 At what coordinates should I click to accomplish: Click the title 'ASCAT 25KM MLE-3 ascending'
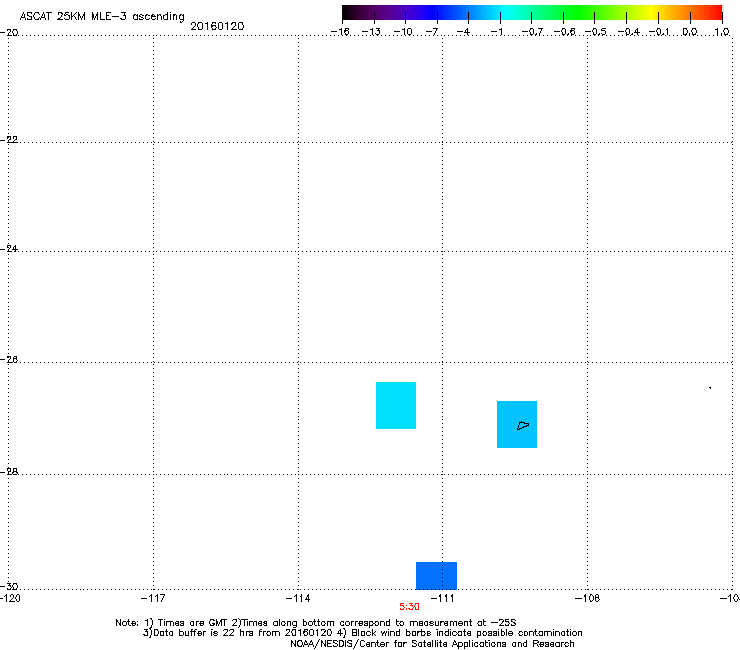tap(102, 16)
